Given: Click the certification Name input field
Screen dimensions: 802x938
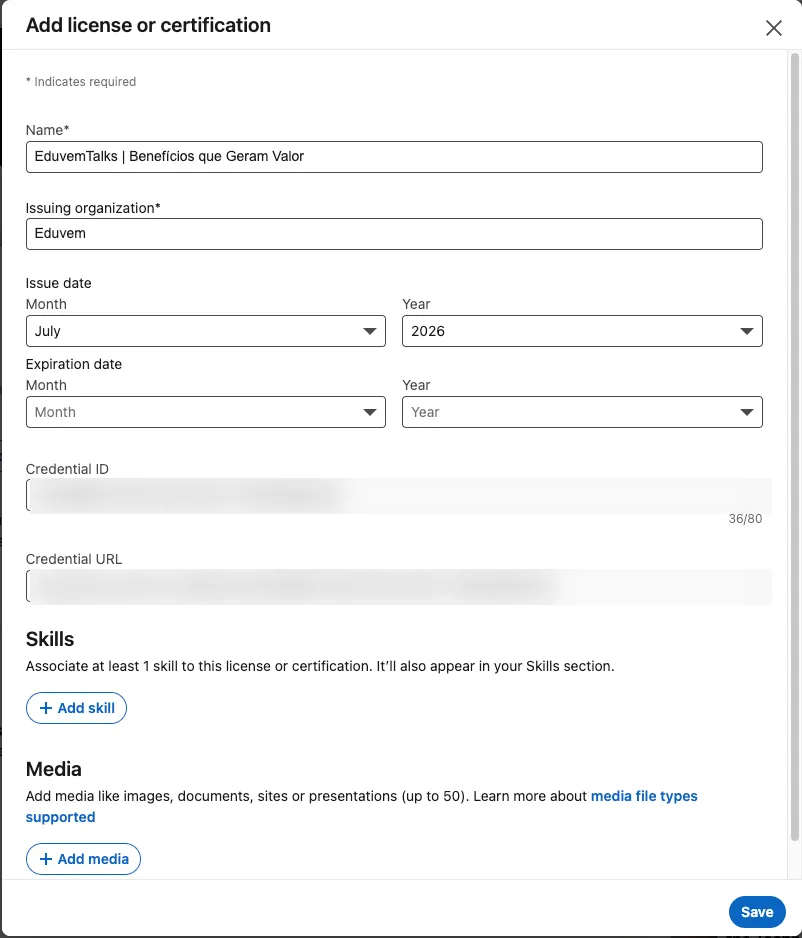Looking at the screenshot, I should tap(394, 157).
